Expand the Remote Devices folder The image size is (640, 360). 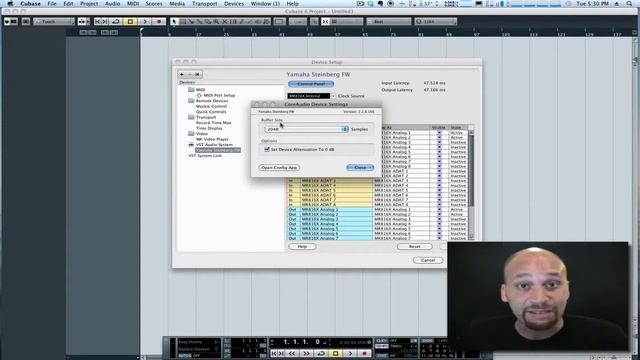point(191,100)
